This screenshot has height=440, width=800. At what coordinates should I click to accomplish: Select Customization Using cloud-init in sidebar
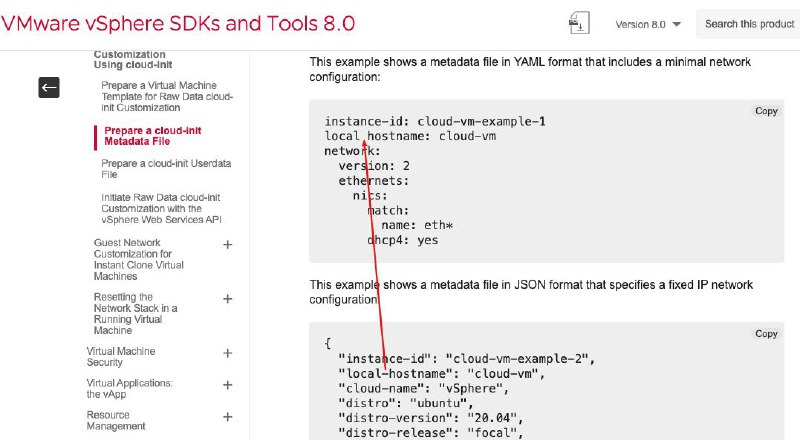(129, 60)
